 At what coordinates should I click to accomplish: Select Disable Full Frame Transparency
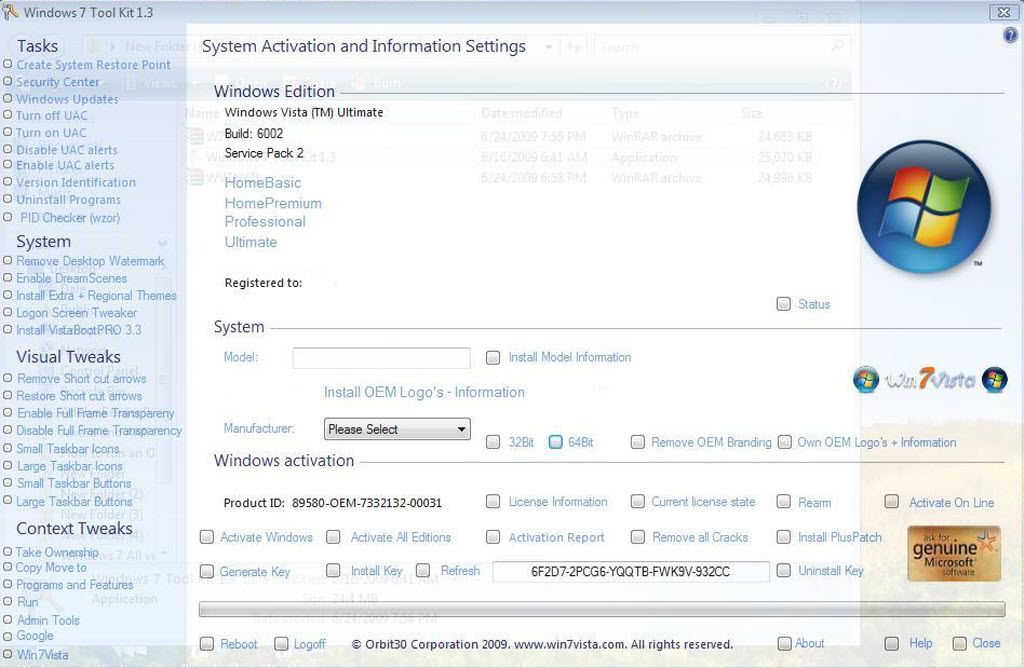tap(8, 430)
